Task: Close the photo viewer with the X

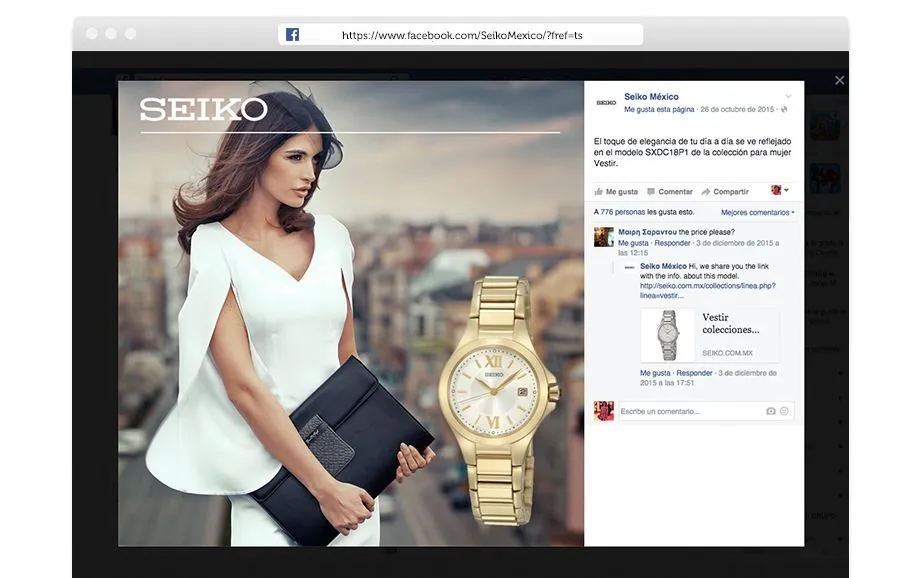Action: point(839,80)
